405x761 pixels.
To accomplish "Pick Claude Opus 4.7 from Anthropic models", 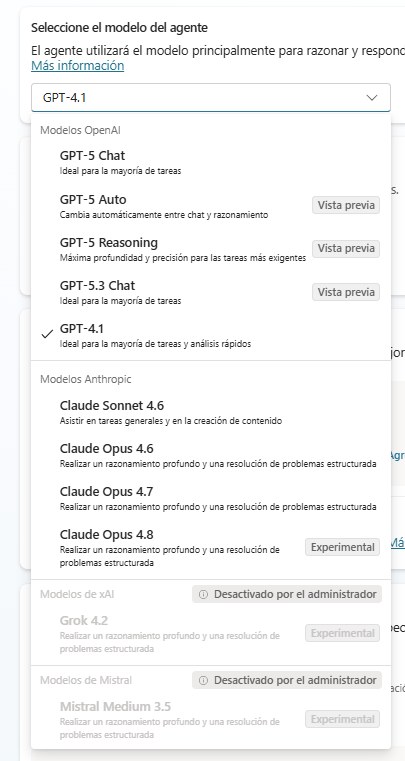I will (x=211, y=498).
